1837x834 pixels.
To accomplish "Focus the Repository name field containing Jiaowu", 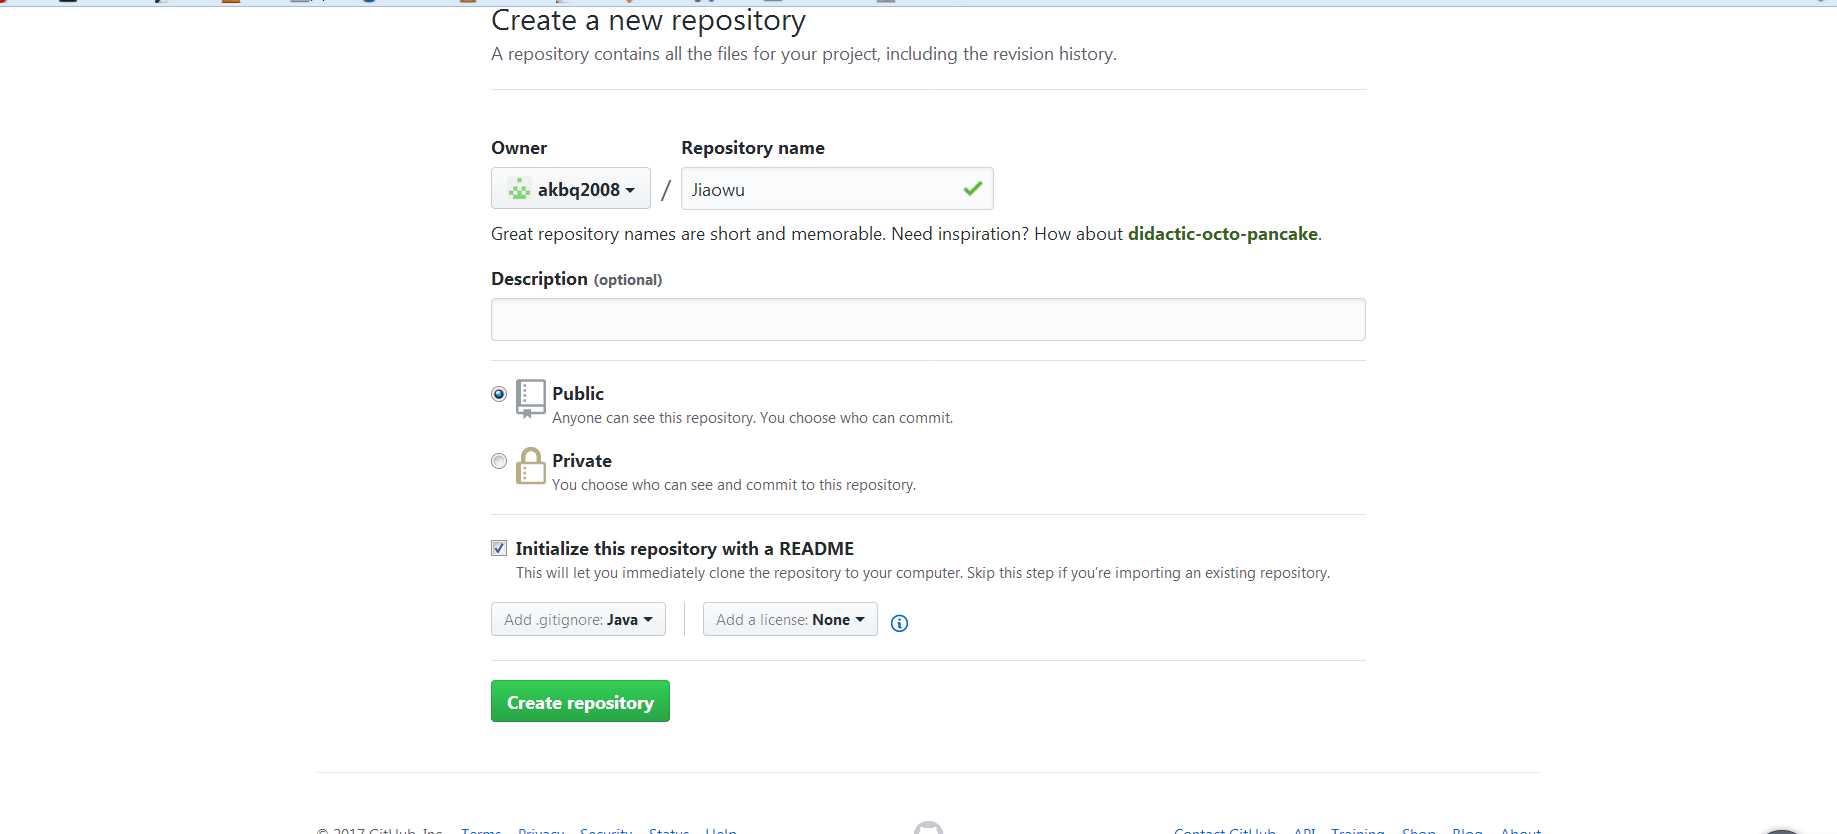I will tap(837, 189).
